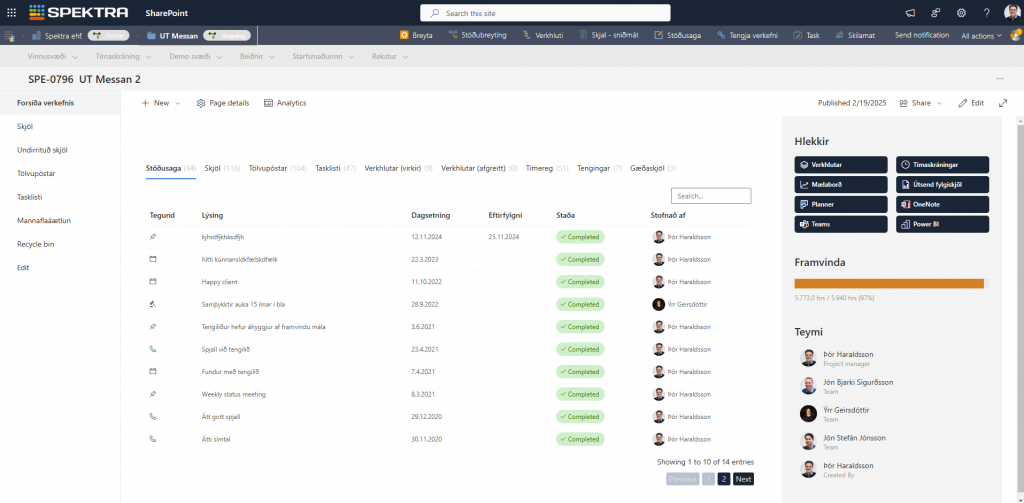Select the Tasklisti tab
Screen dimensions: 1024x503
328,168
